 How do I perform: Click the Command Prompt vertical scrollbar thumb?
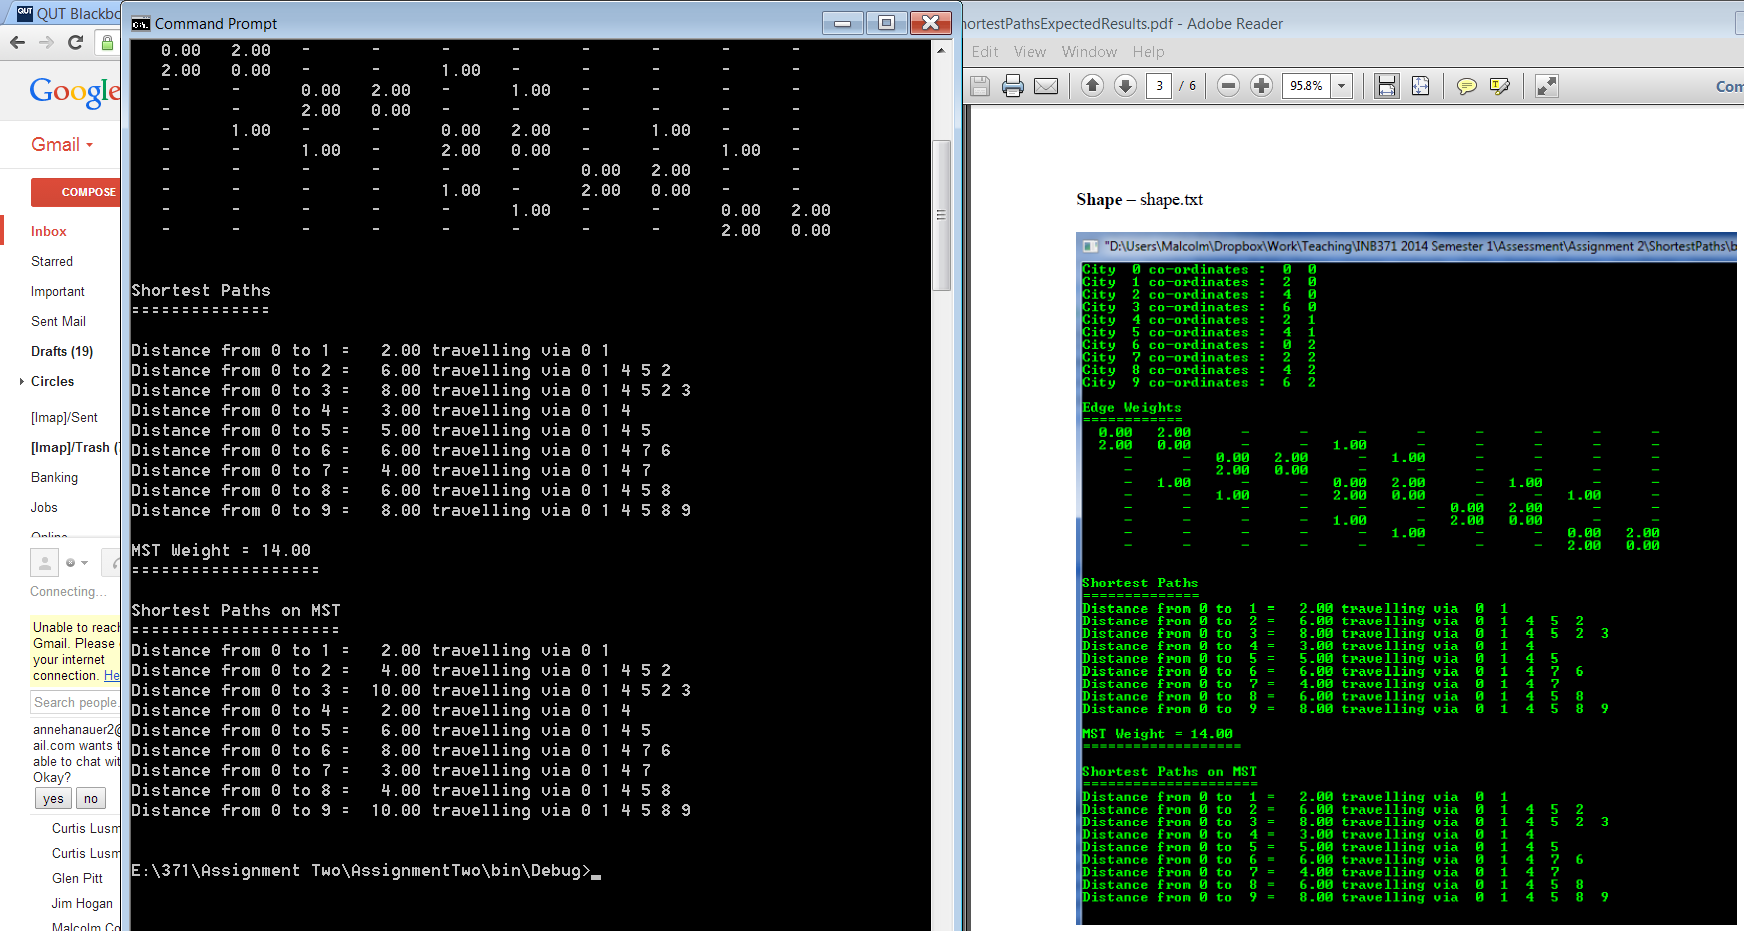(941, 215)
